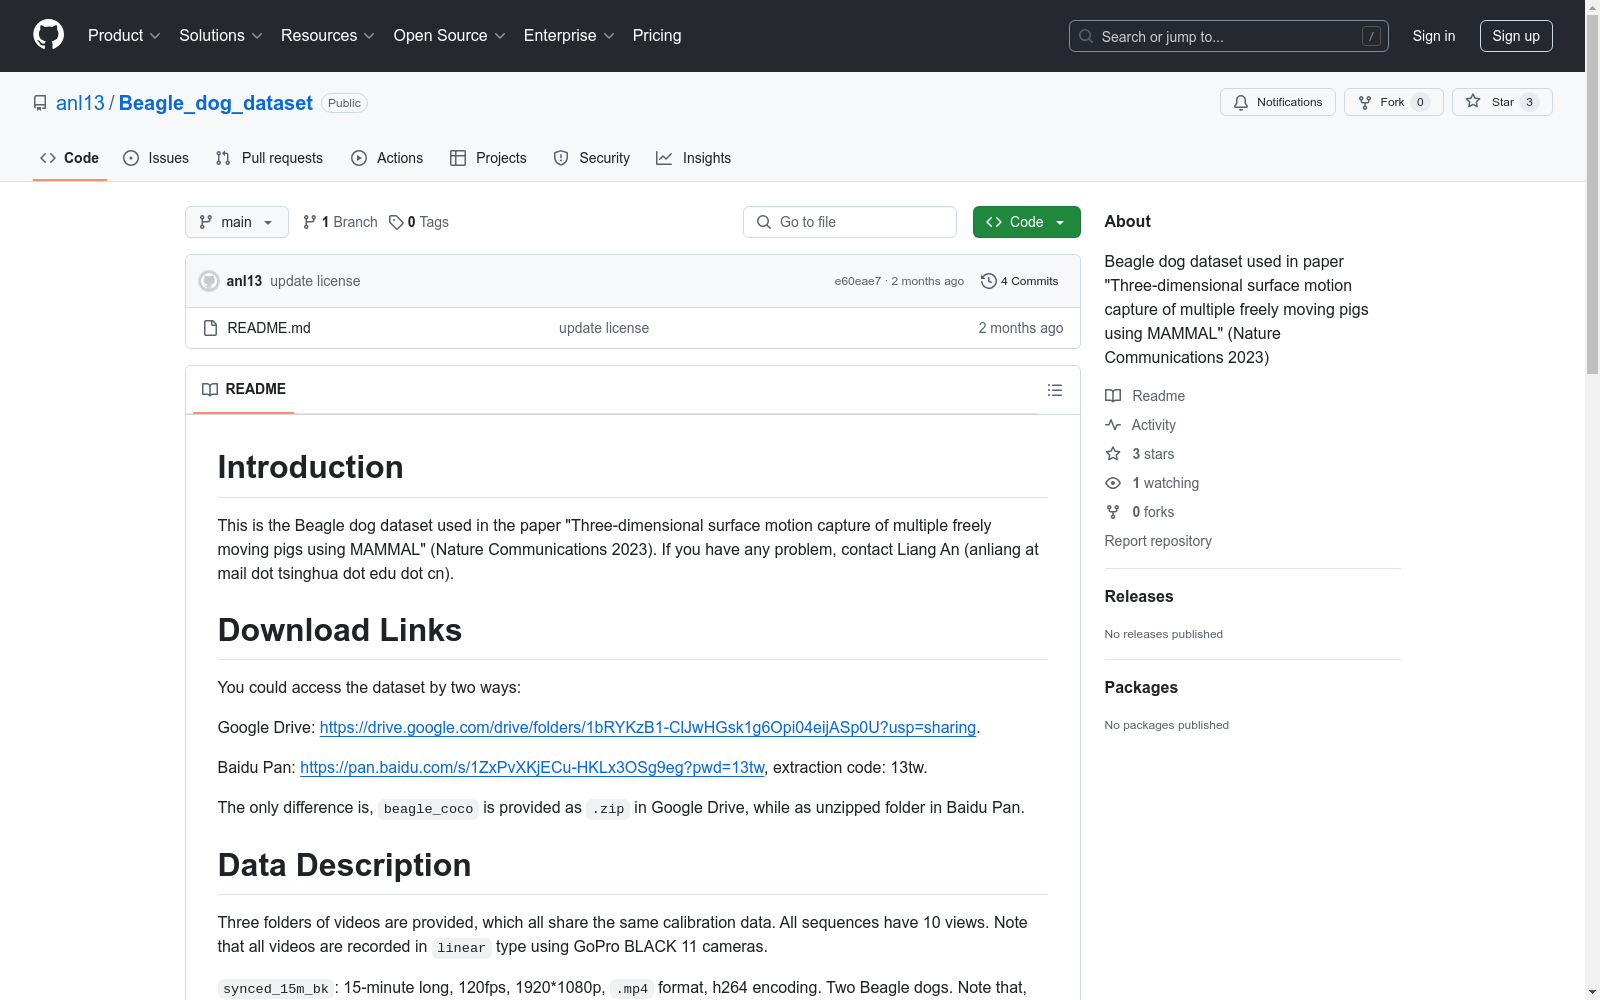Click the magnifier icon in Go to file
The width and height of the screenshot is (1600, 1000).
(x=764, y=222)
